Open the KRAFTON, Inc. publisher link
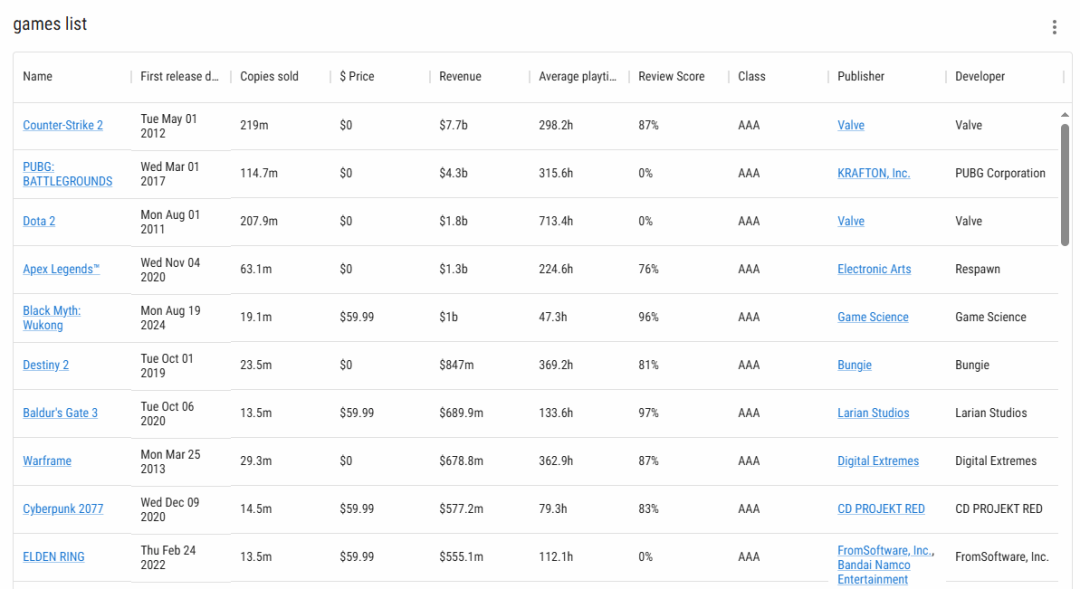The image size is (1080, 589). pos(873,174)
